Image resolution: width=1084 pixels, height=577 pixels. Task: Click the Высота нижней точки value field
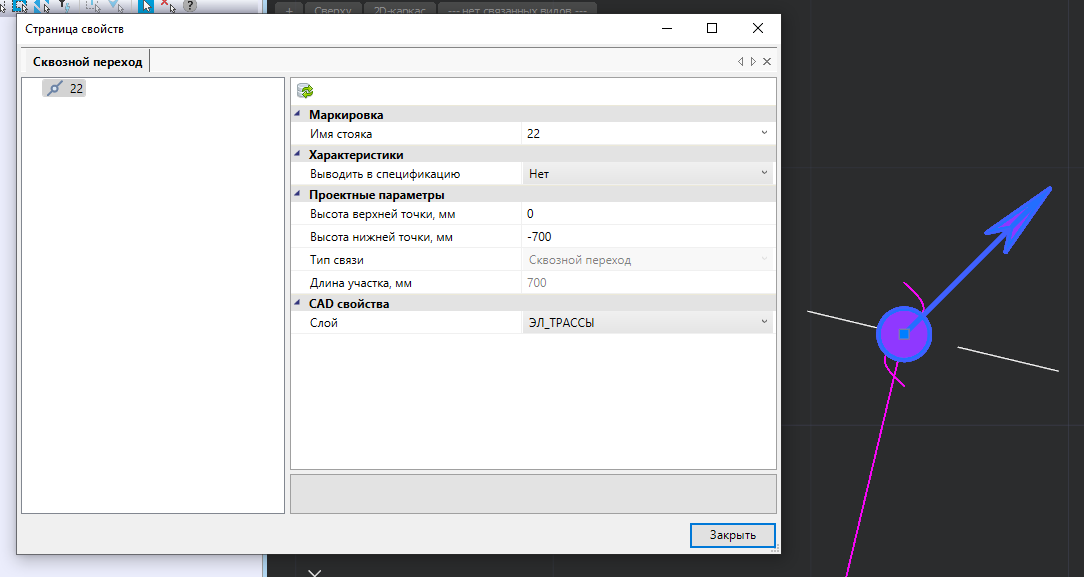tap(647, 237)
